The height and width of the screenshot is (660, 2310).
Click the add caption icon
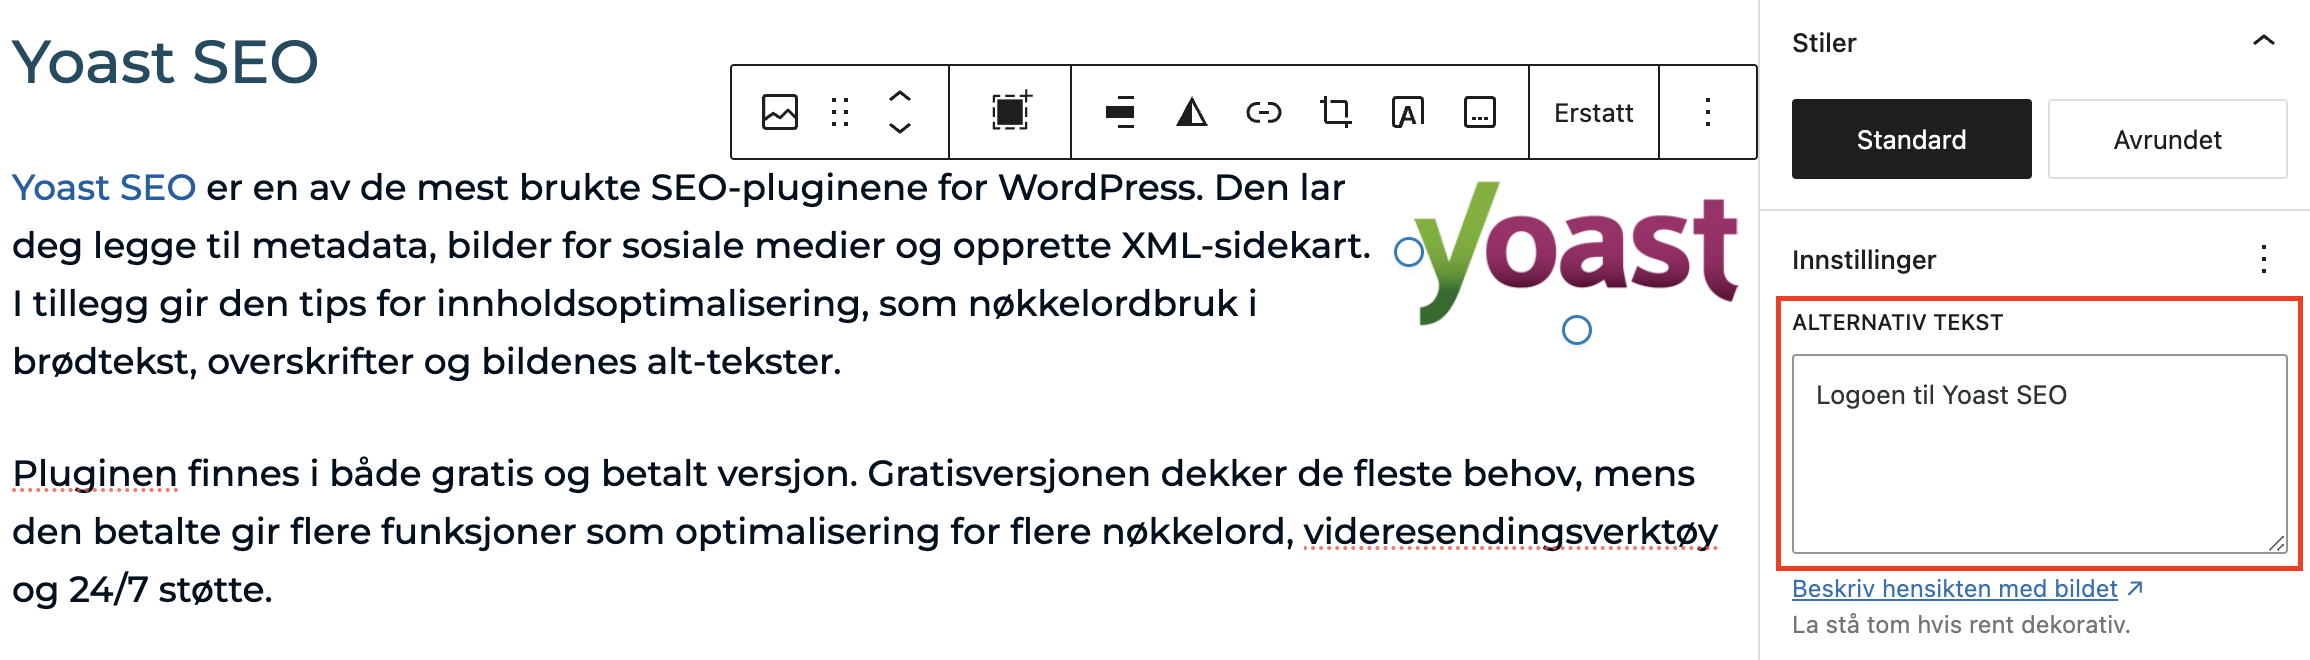coord(1480,112)
